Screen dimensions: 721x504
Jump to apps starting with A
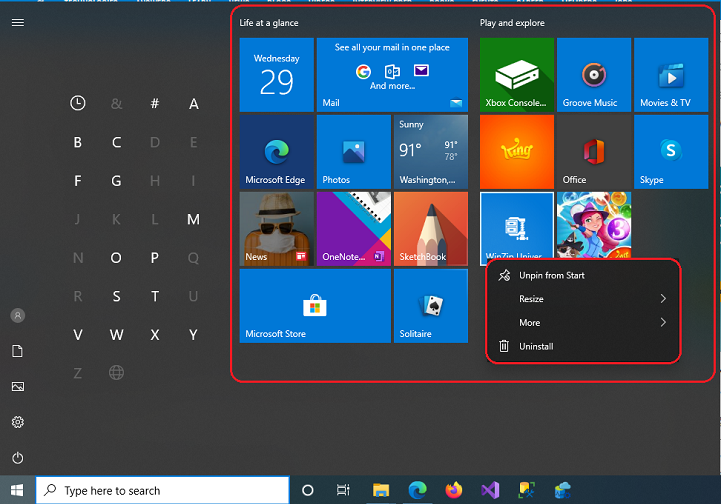click(x=194, y=103)
